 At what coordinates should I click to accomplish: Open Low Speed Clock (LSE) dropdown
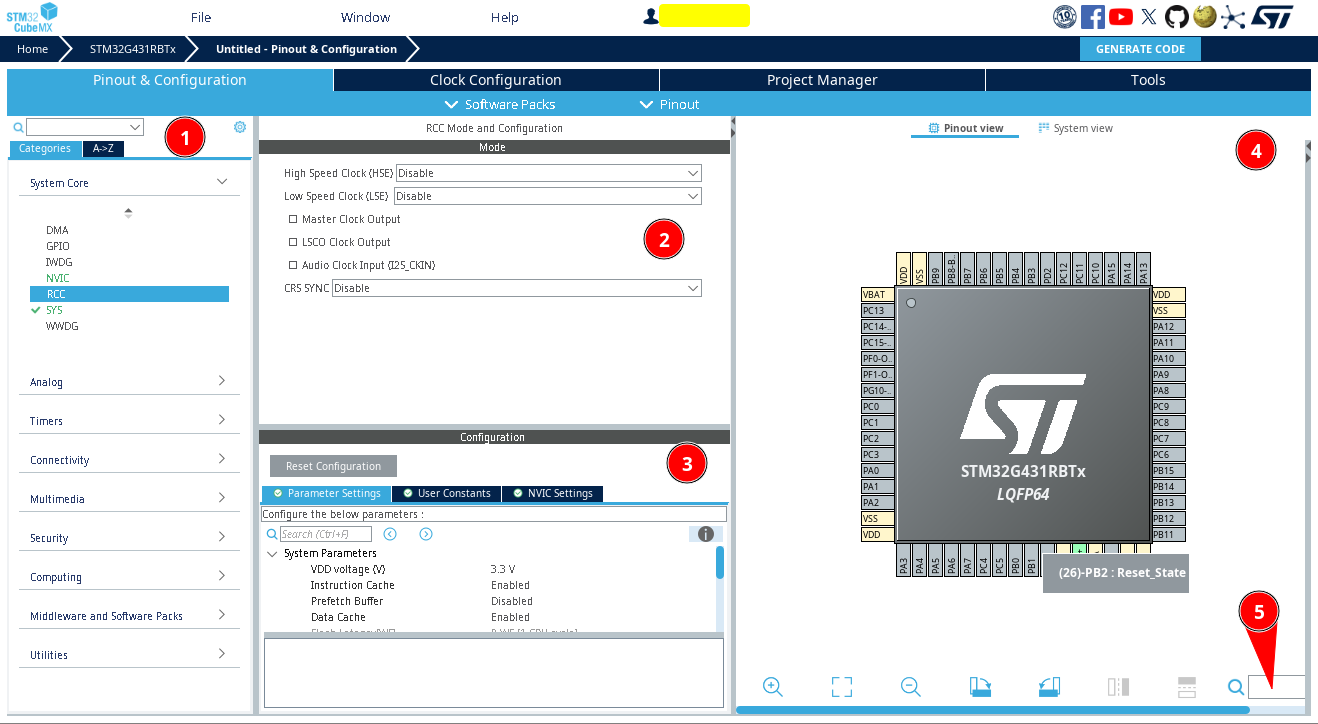548,196
